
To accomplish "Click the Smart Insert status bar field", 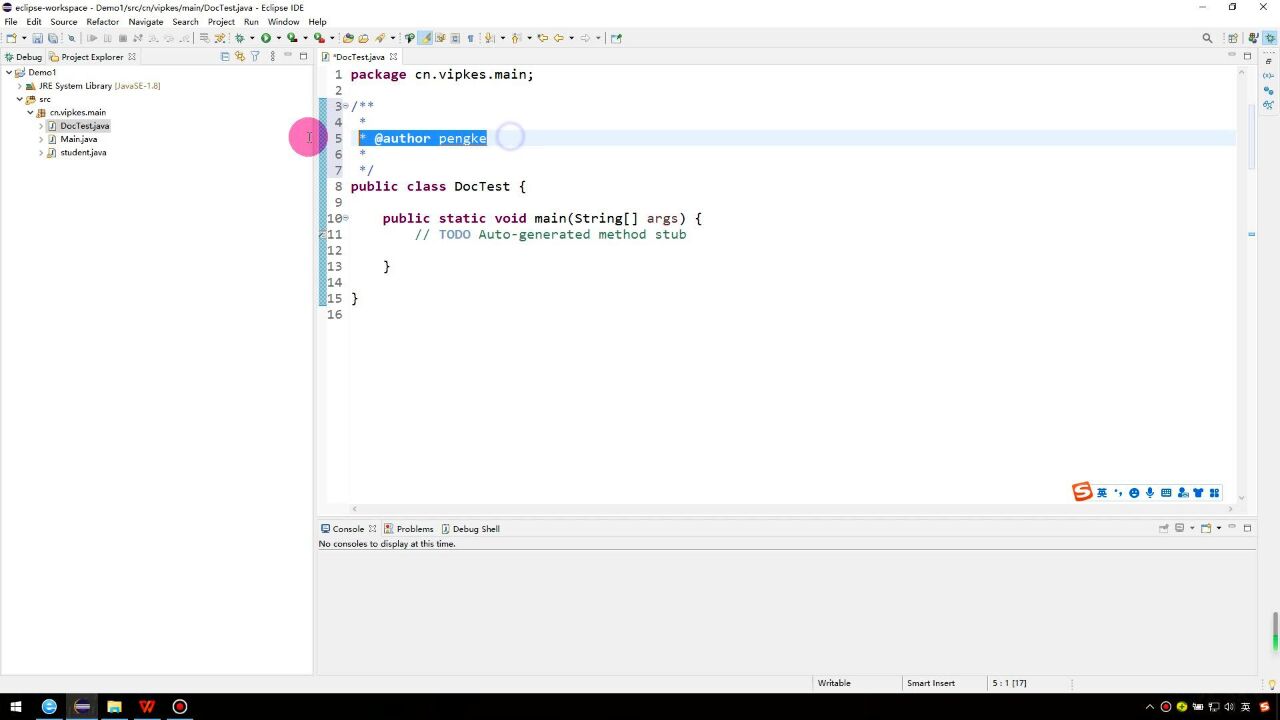I will (x=930, y=683).
